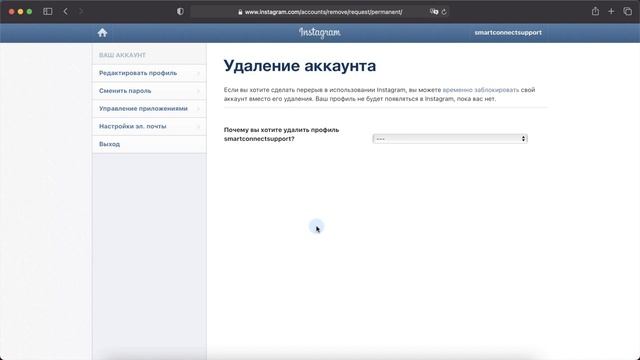Click chevron next to Сменить пароль
Image resolution: width=640 pixels, height=360 pixels.
click(x=199, y=91)
